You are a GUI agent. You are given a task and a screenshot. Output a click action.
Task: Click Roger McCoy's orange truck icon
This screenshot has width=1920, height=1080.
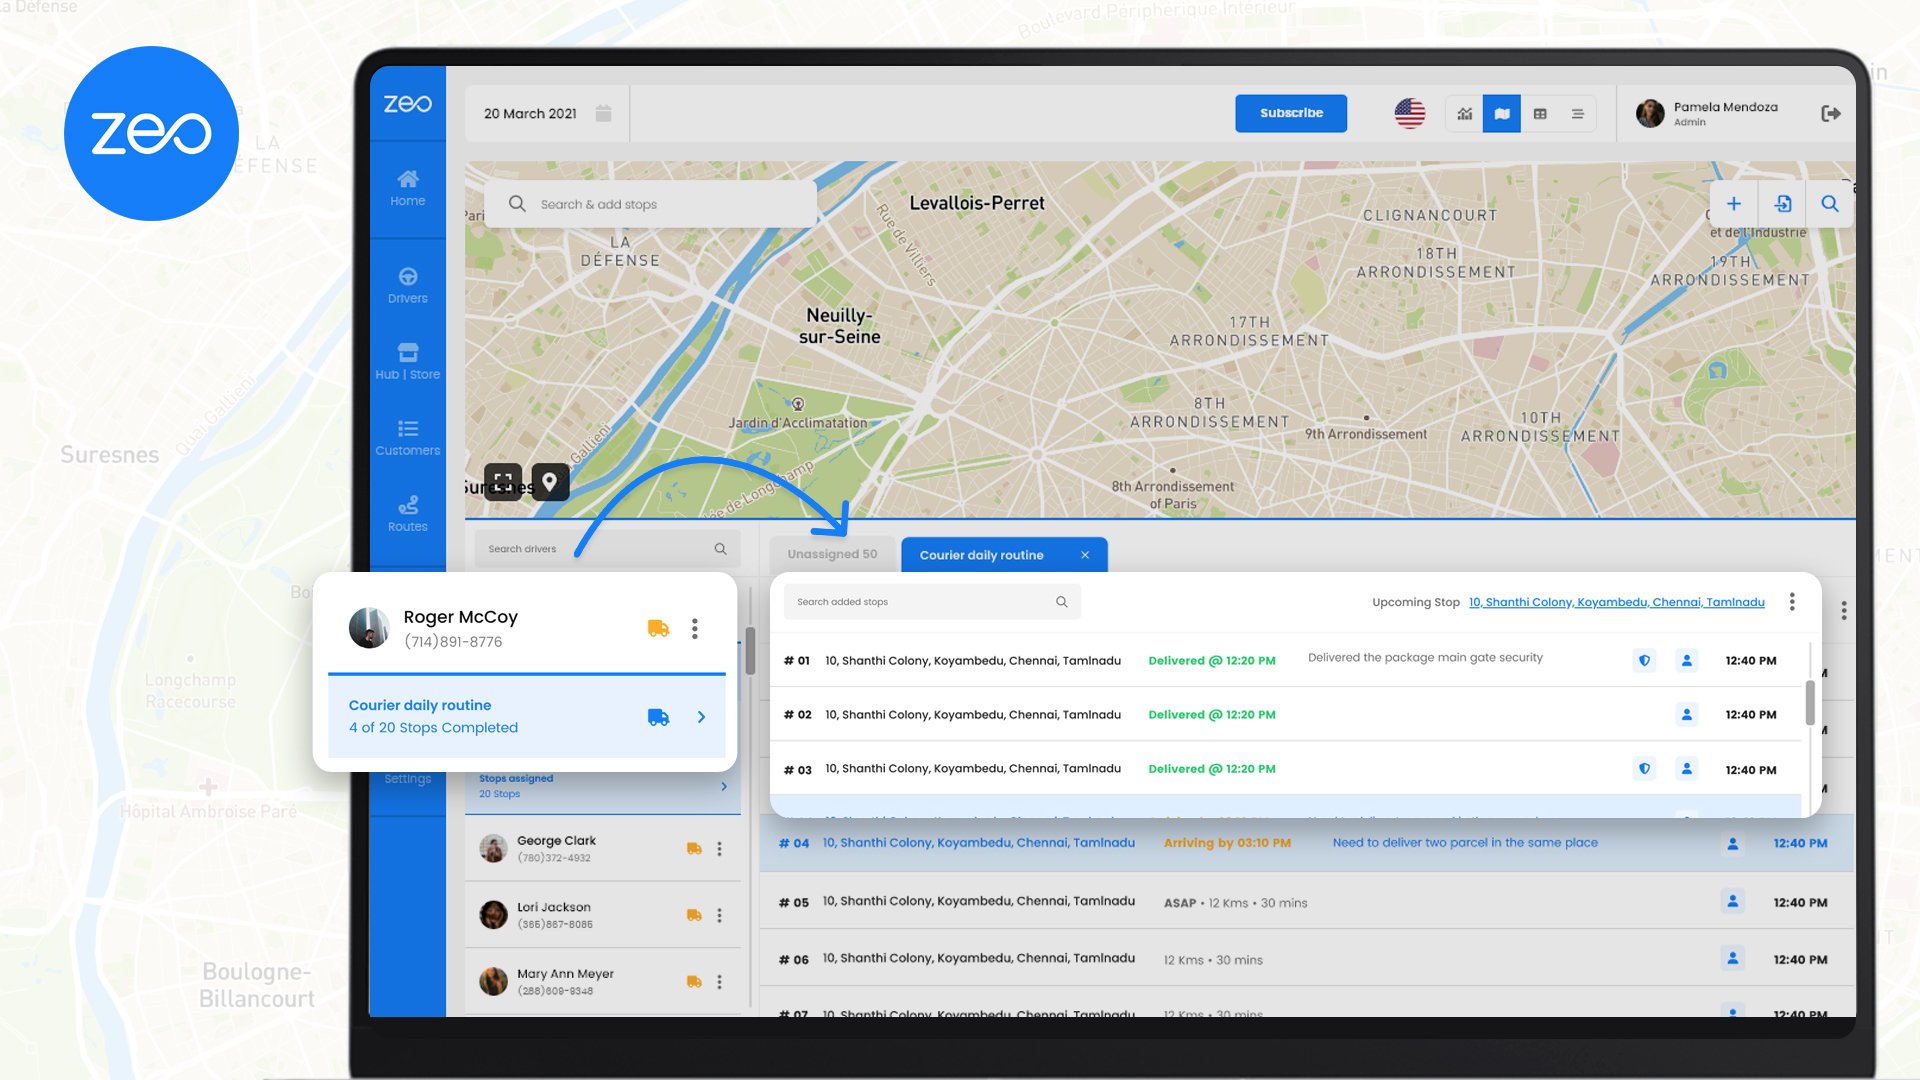click(658, 628)
